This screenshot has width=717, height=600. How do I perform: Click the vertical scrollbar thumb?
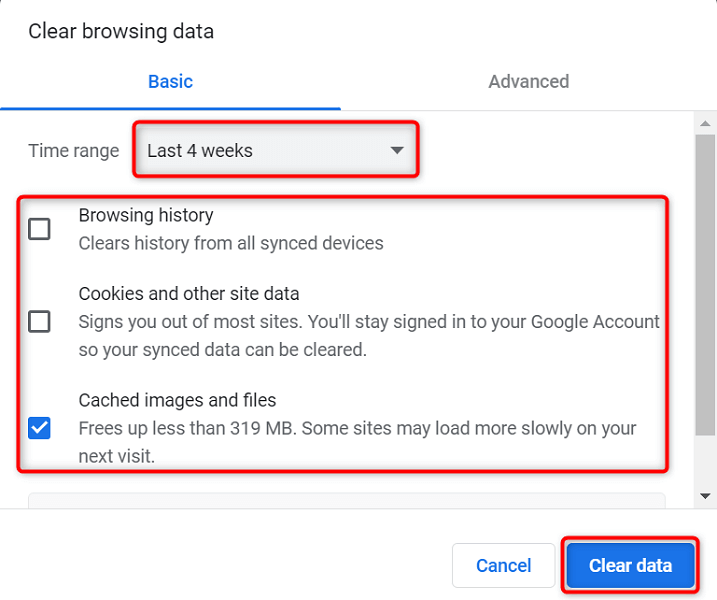point(705,285)
